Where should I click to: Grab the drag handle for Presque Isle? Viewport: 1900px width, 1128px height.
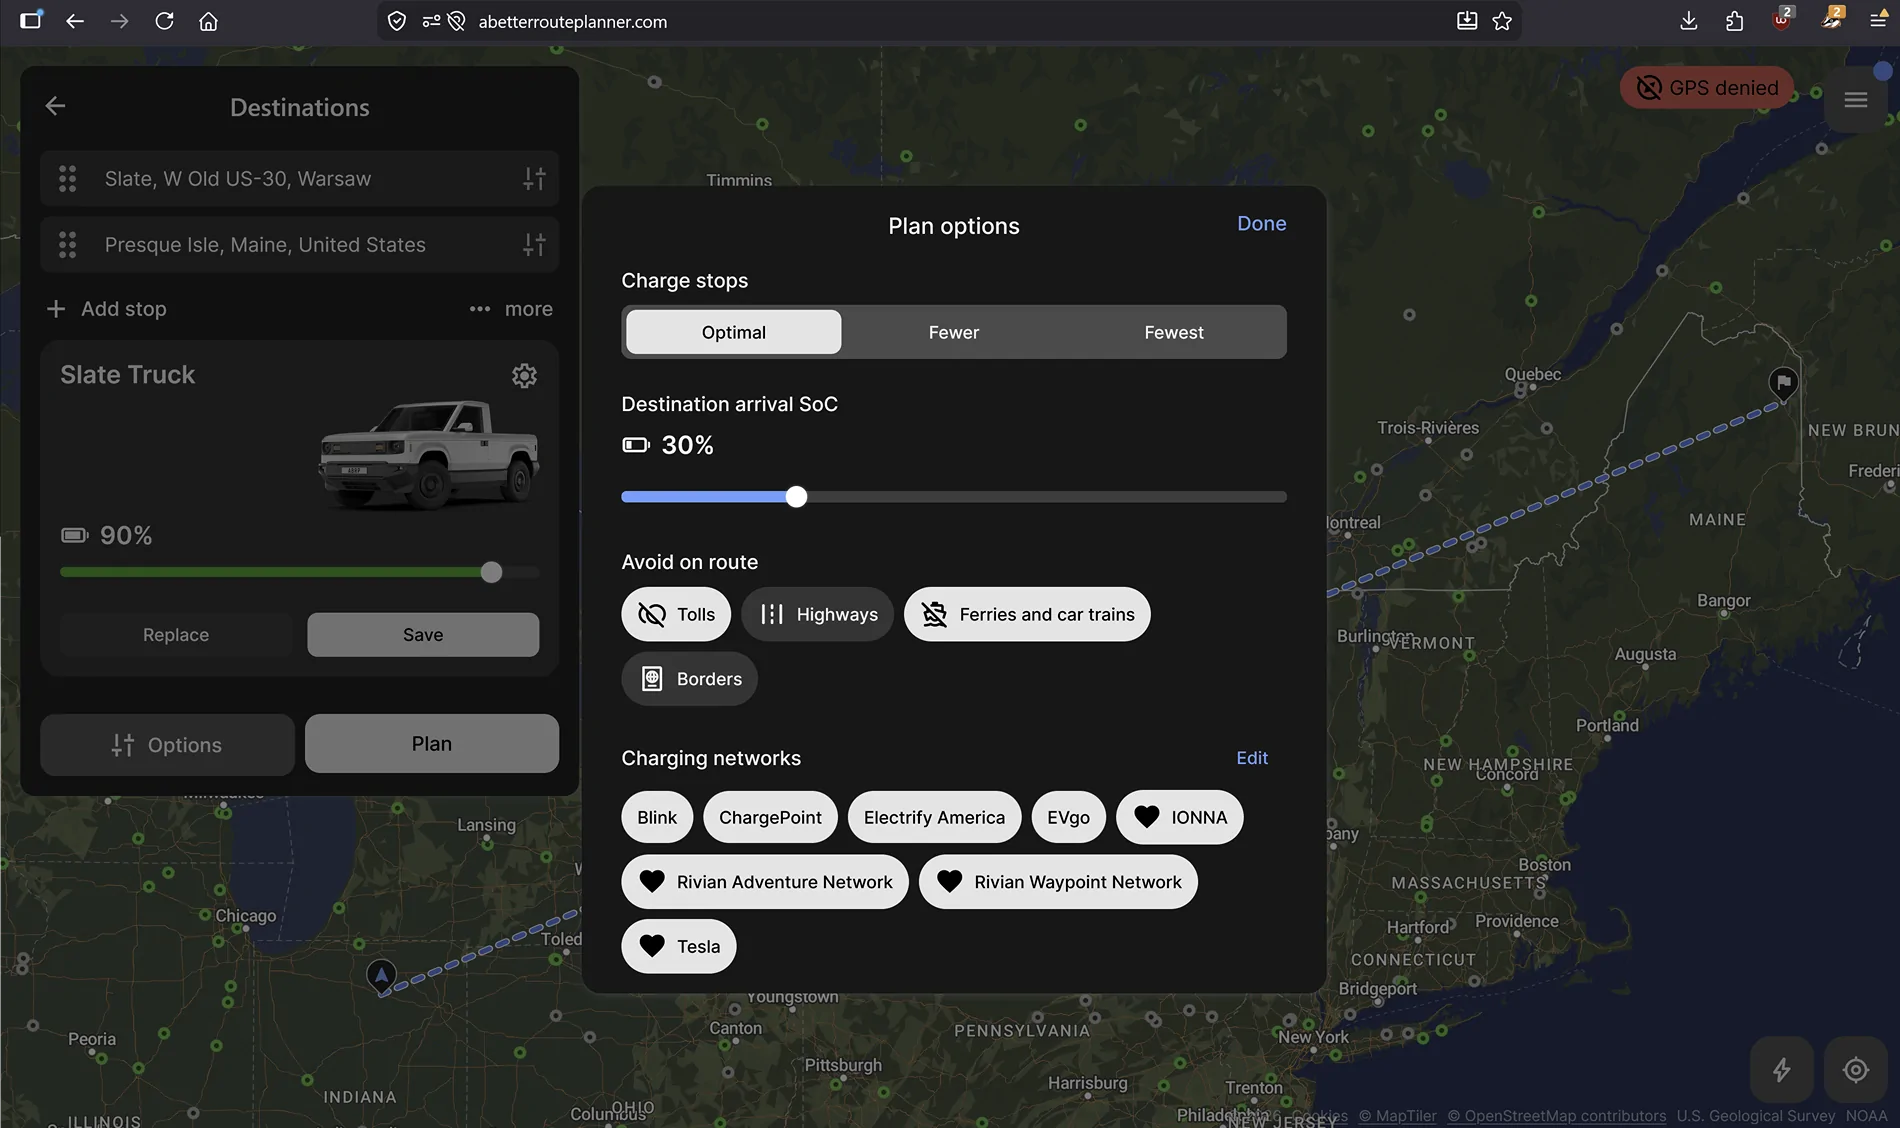click(67, 245)
